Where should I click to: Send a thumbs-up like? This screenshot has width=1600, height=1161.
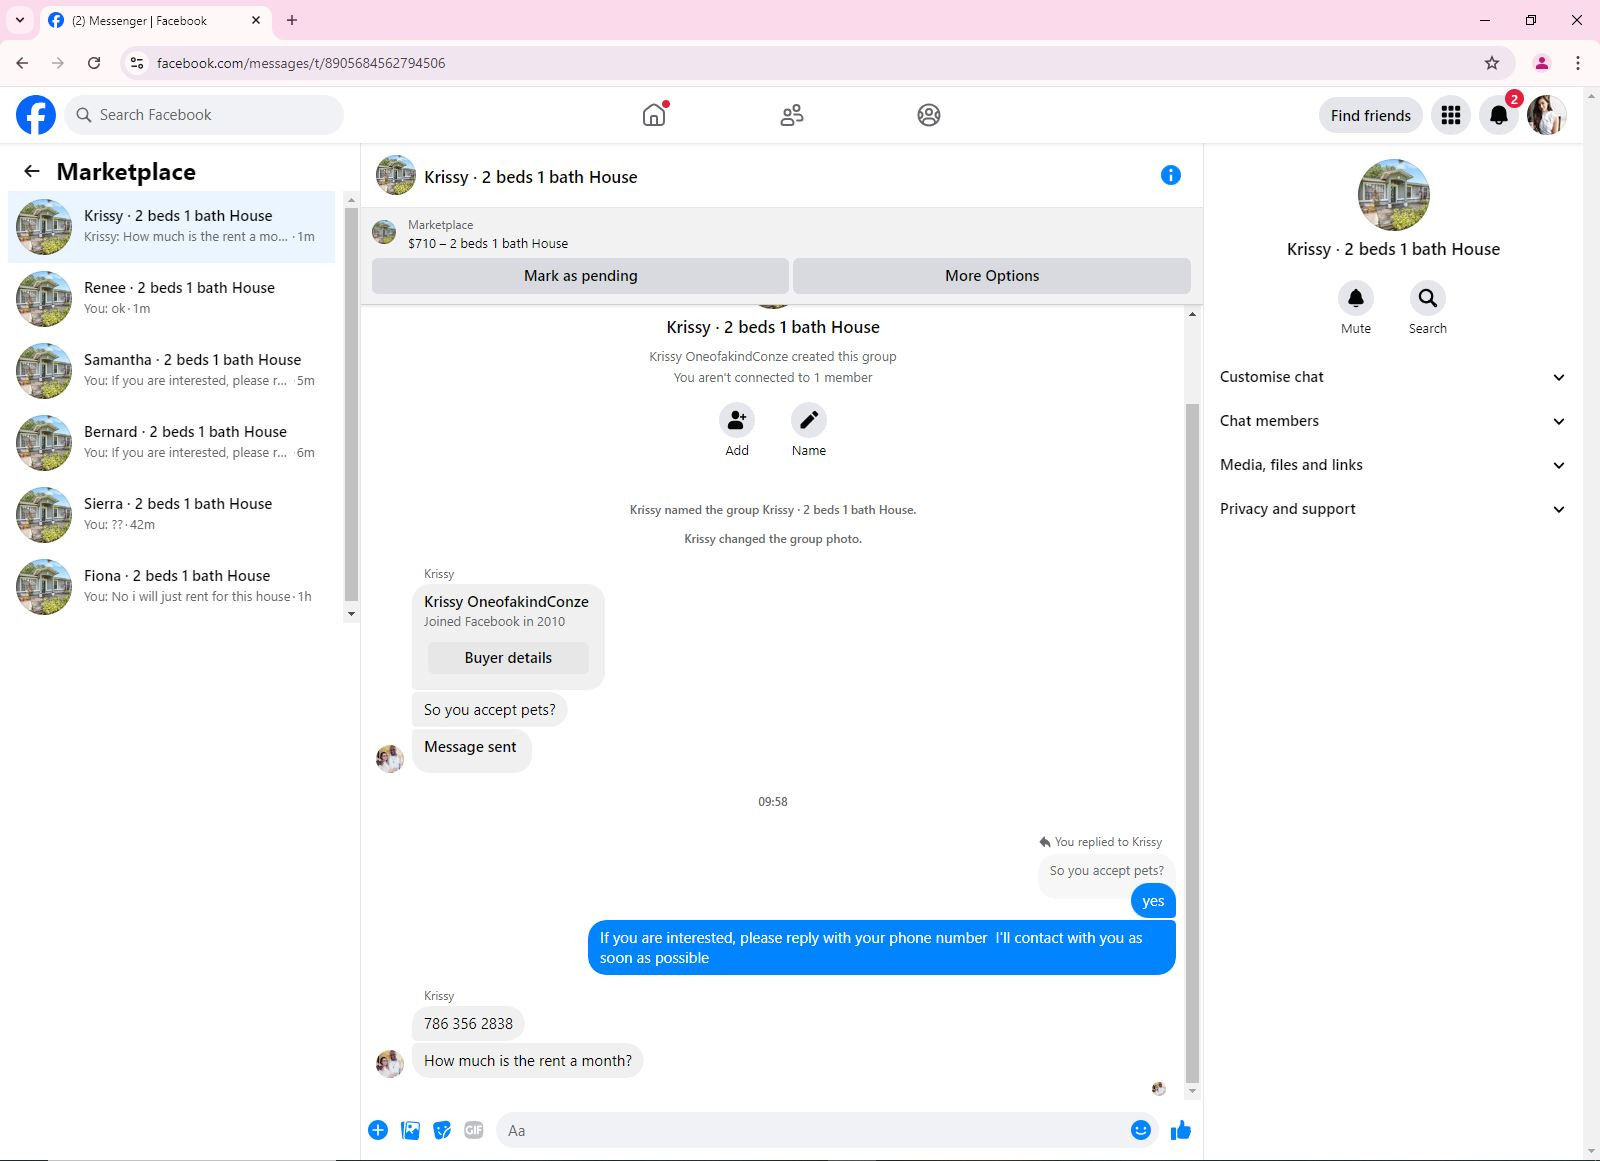click(x=1181, y=1130)
